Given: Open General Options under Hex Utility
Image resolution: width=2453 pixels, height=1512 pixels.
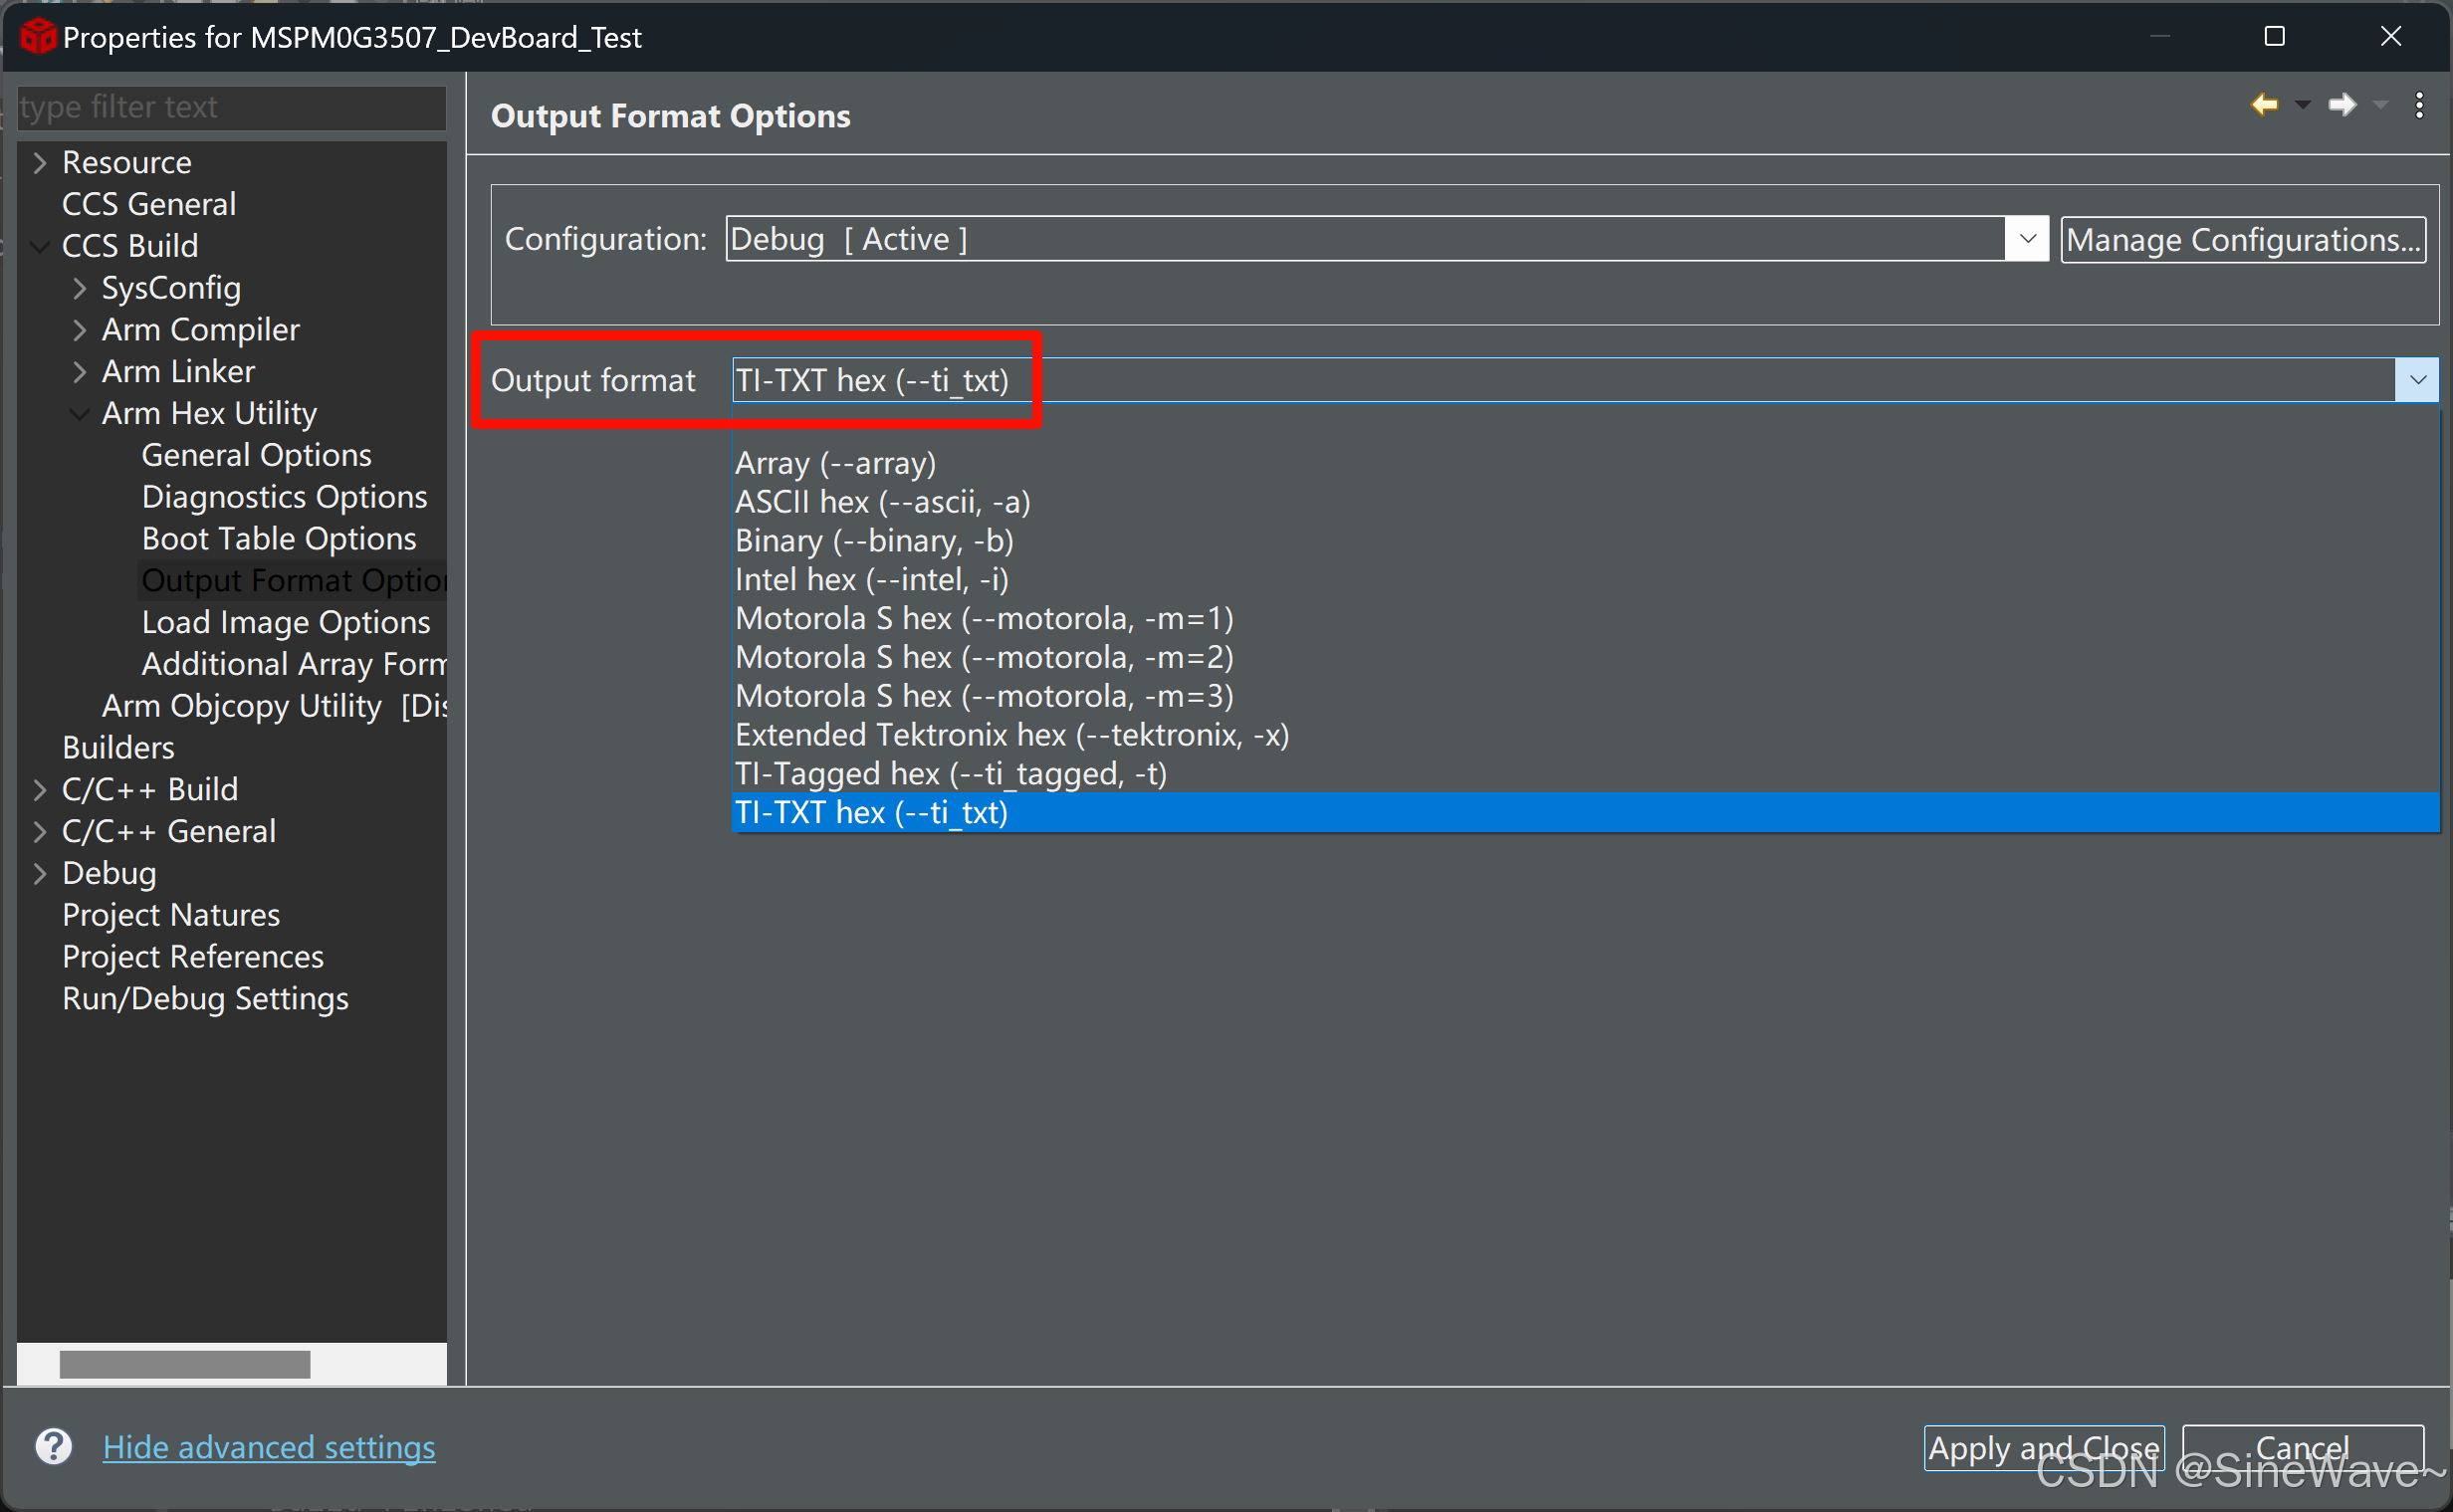Looking at the screenshot, I should click(x=256, y=455).
